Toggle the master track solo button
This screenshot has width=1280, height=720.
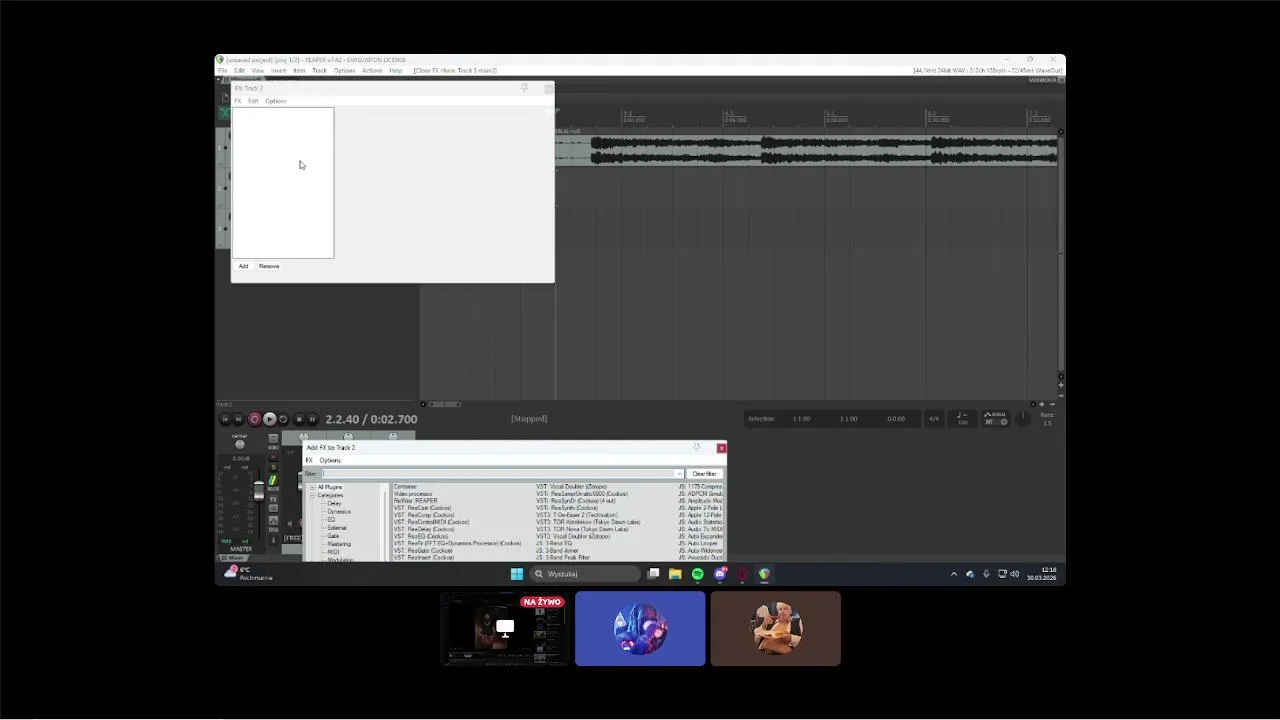[274, 467]
